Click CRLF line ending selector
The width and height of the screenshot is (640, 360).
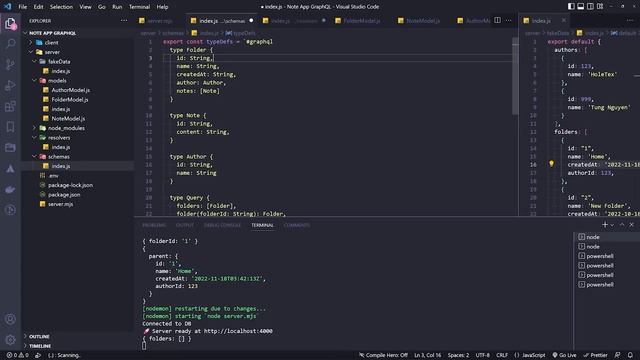pos(502,355)
